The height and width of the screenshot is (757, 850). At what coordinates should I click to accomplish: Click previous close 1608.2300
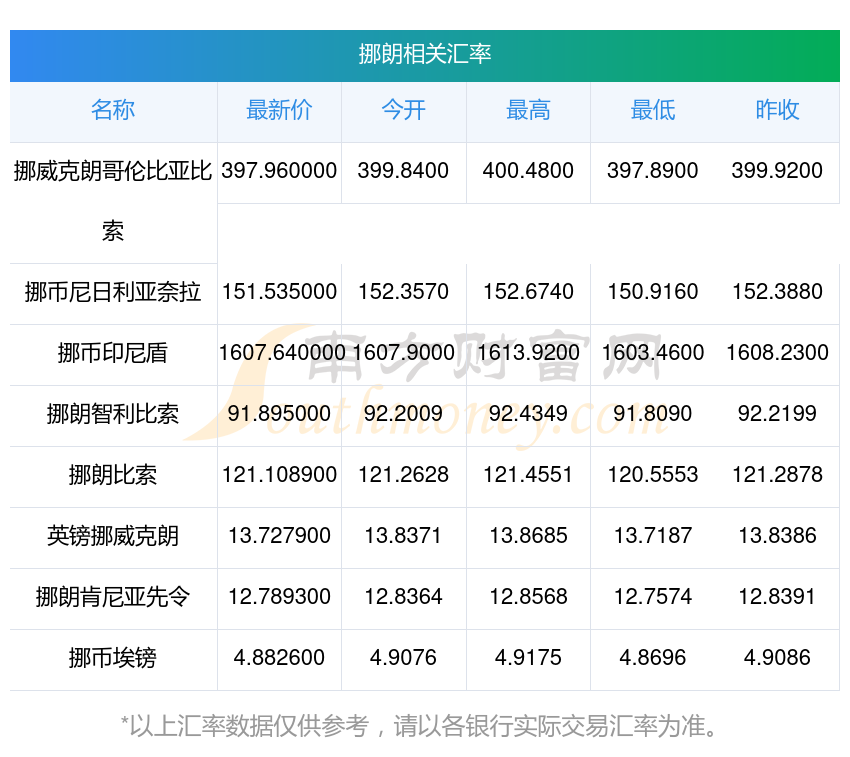tap(777, 353)
